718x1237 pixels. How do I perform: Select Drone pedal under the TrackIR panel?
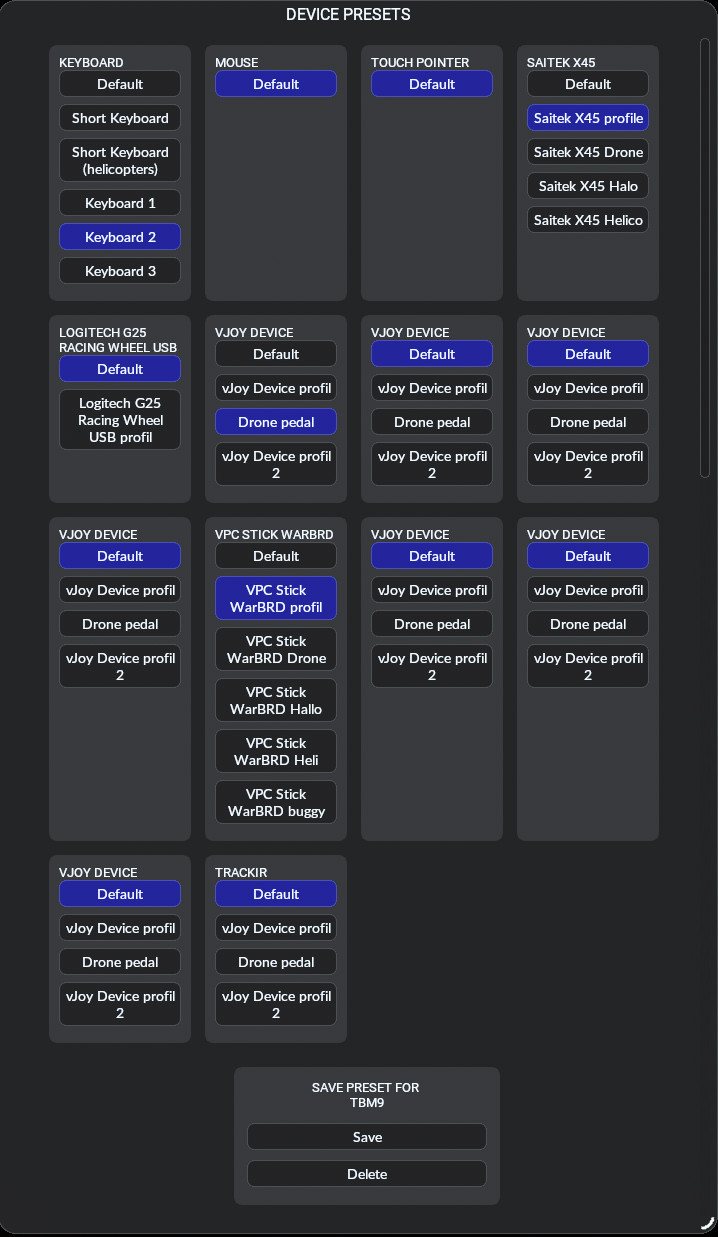tap(275, 961)
